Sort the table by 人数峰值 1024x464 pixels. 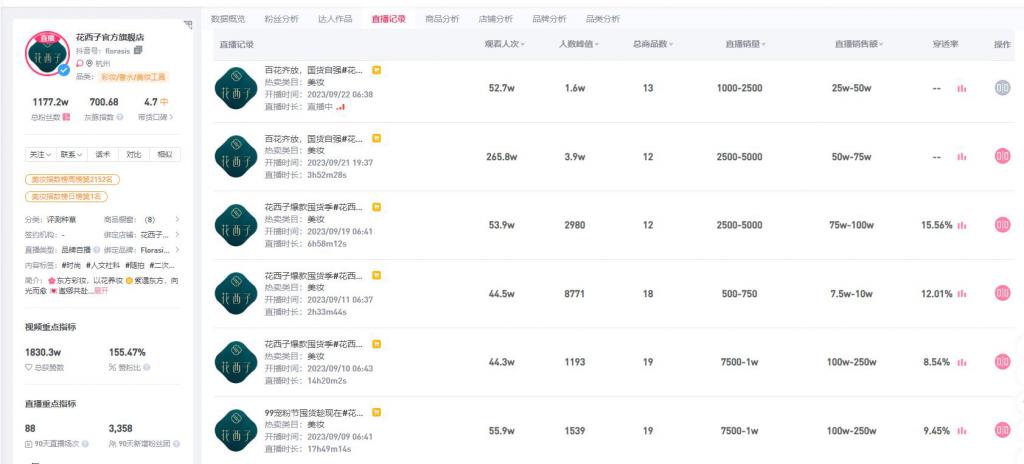tap(579, 44)
